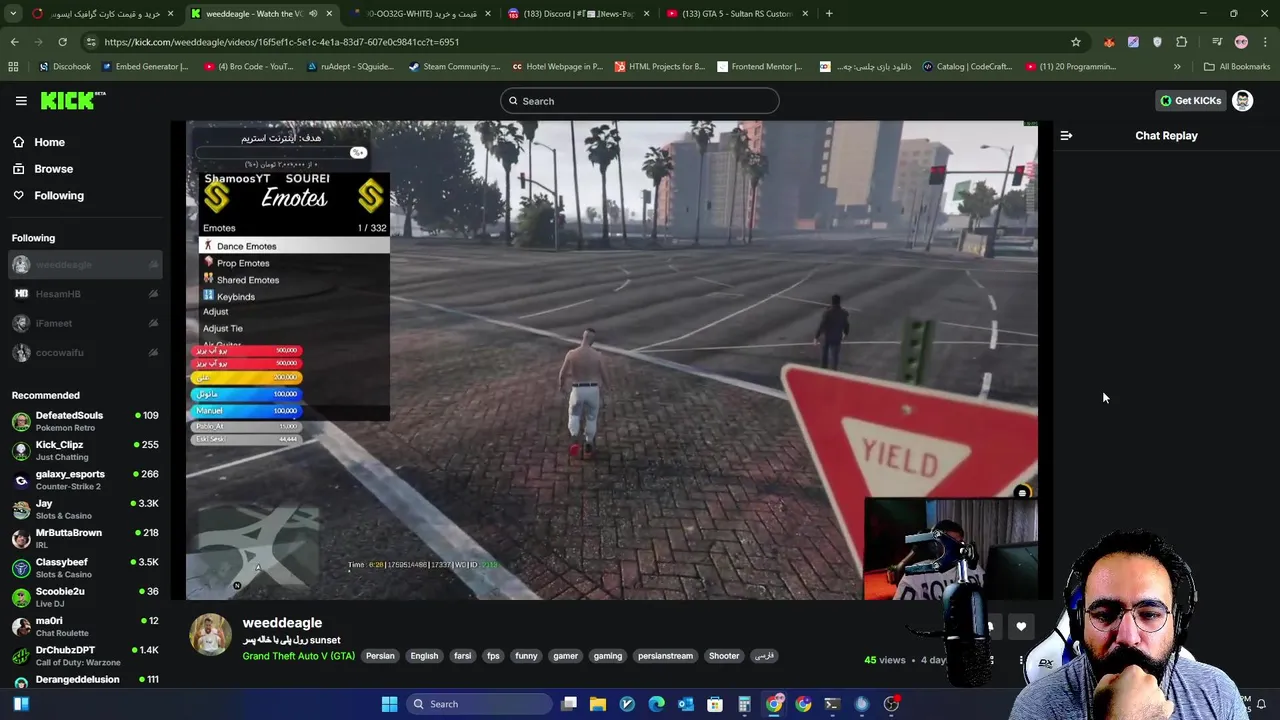Open DefeatedSouls recommended channel
Viewport: 1280px width, 720px height.
(x=85, y=421)
